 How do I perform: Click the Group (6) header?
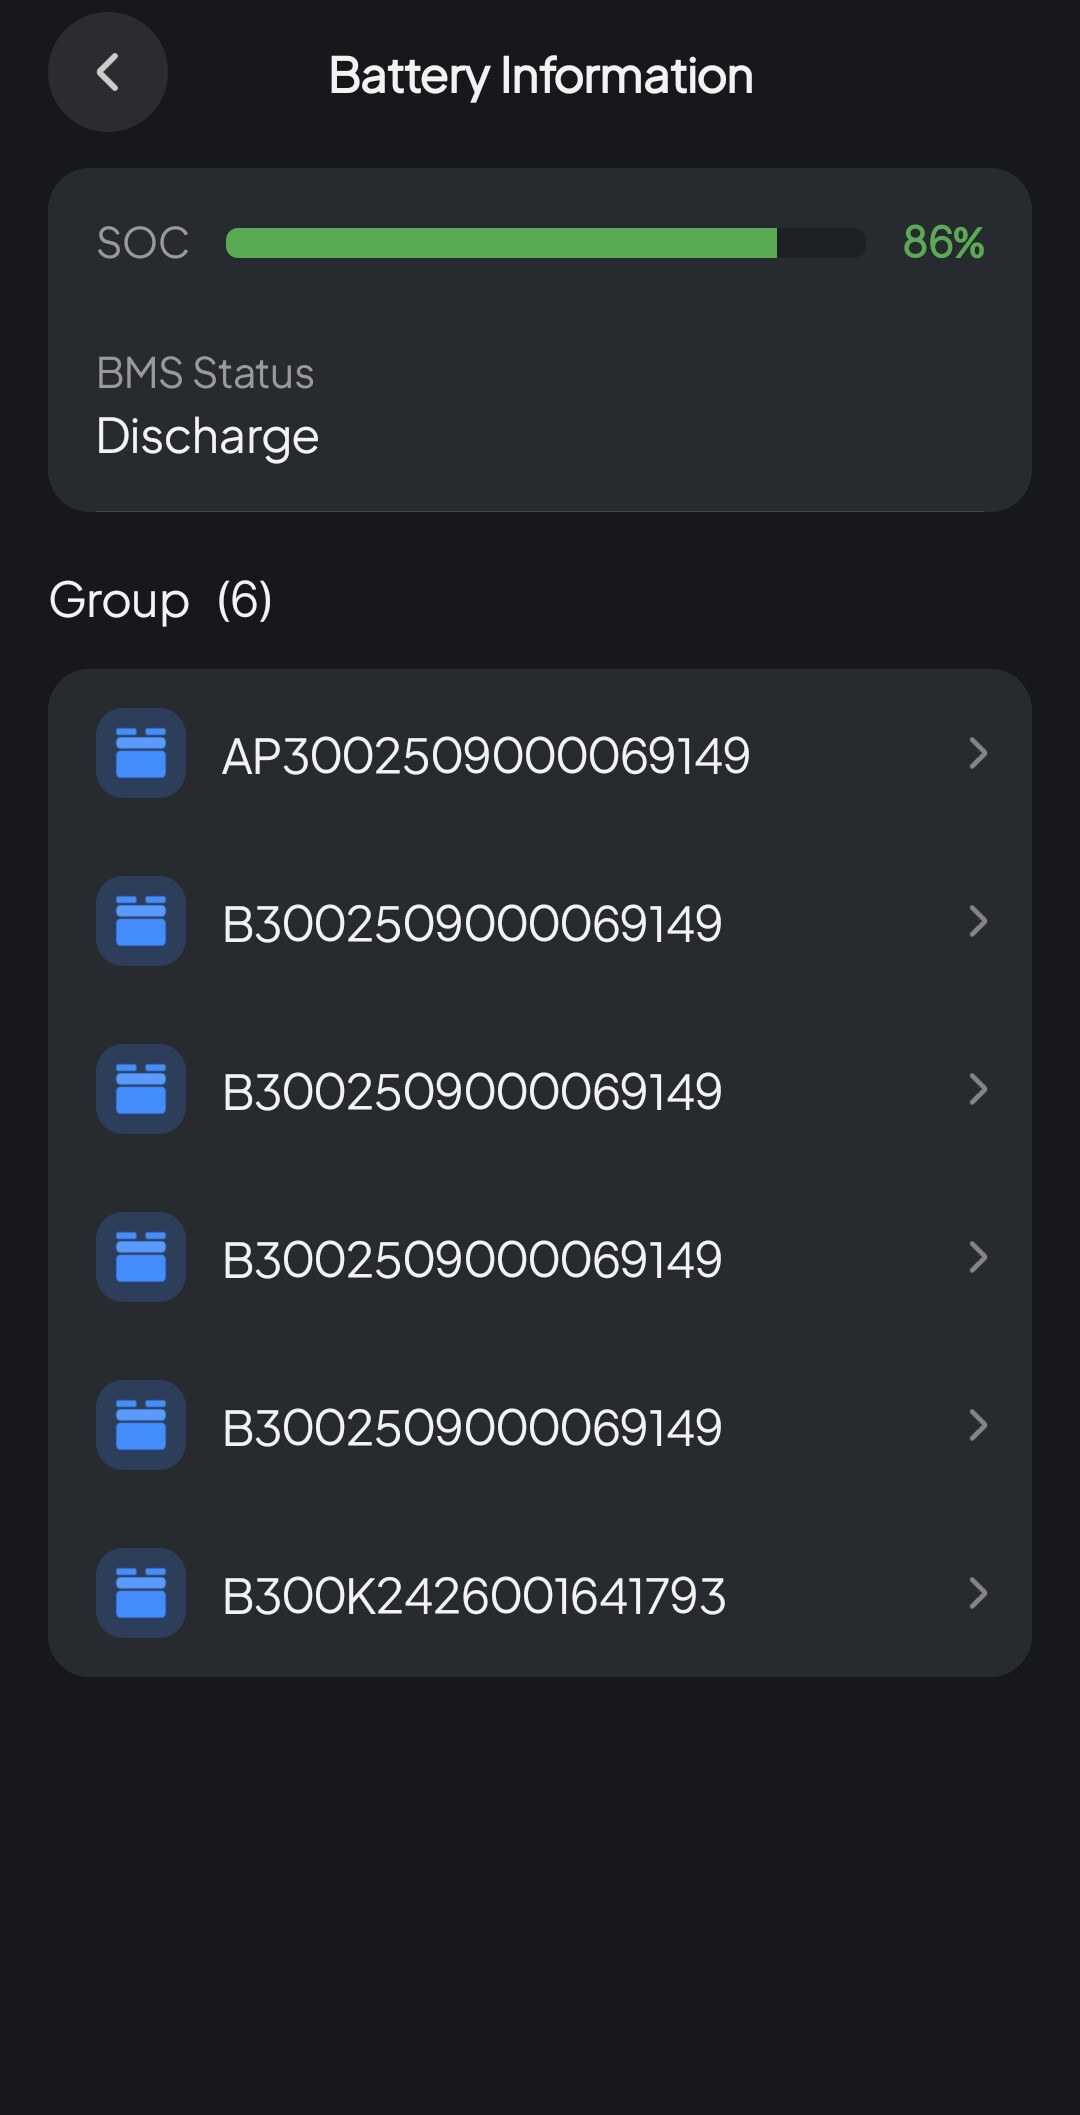click(x=161, y=600)
